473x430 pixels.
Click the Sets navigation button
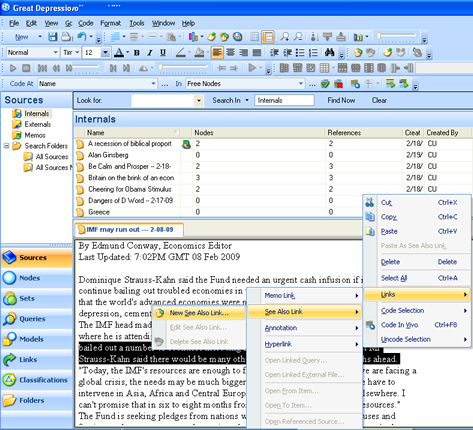37,298
